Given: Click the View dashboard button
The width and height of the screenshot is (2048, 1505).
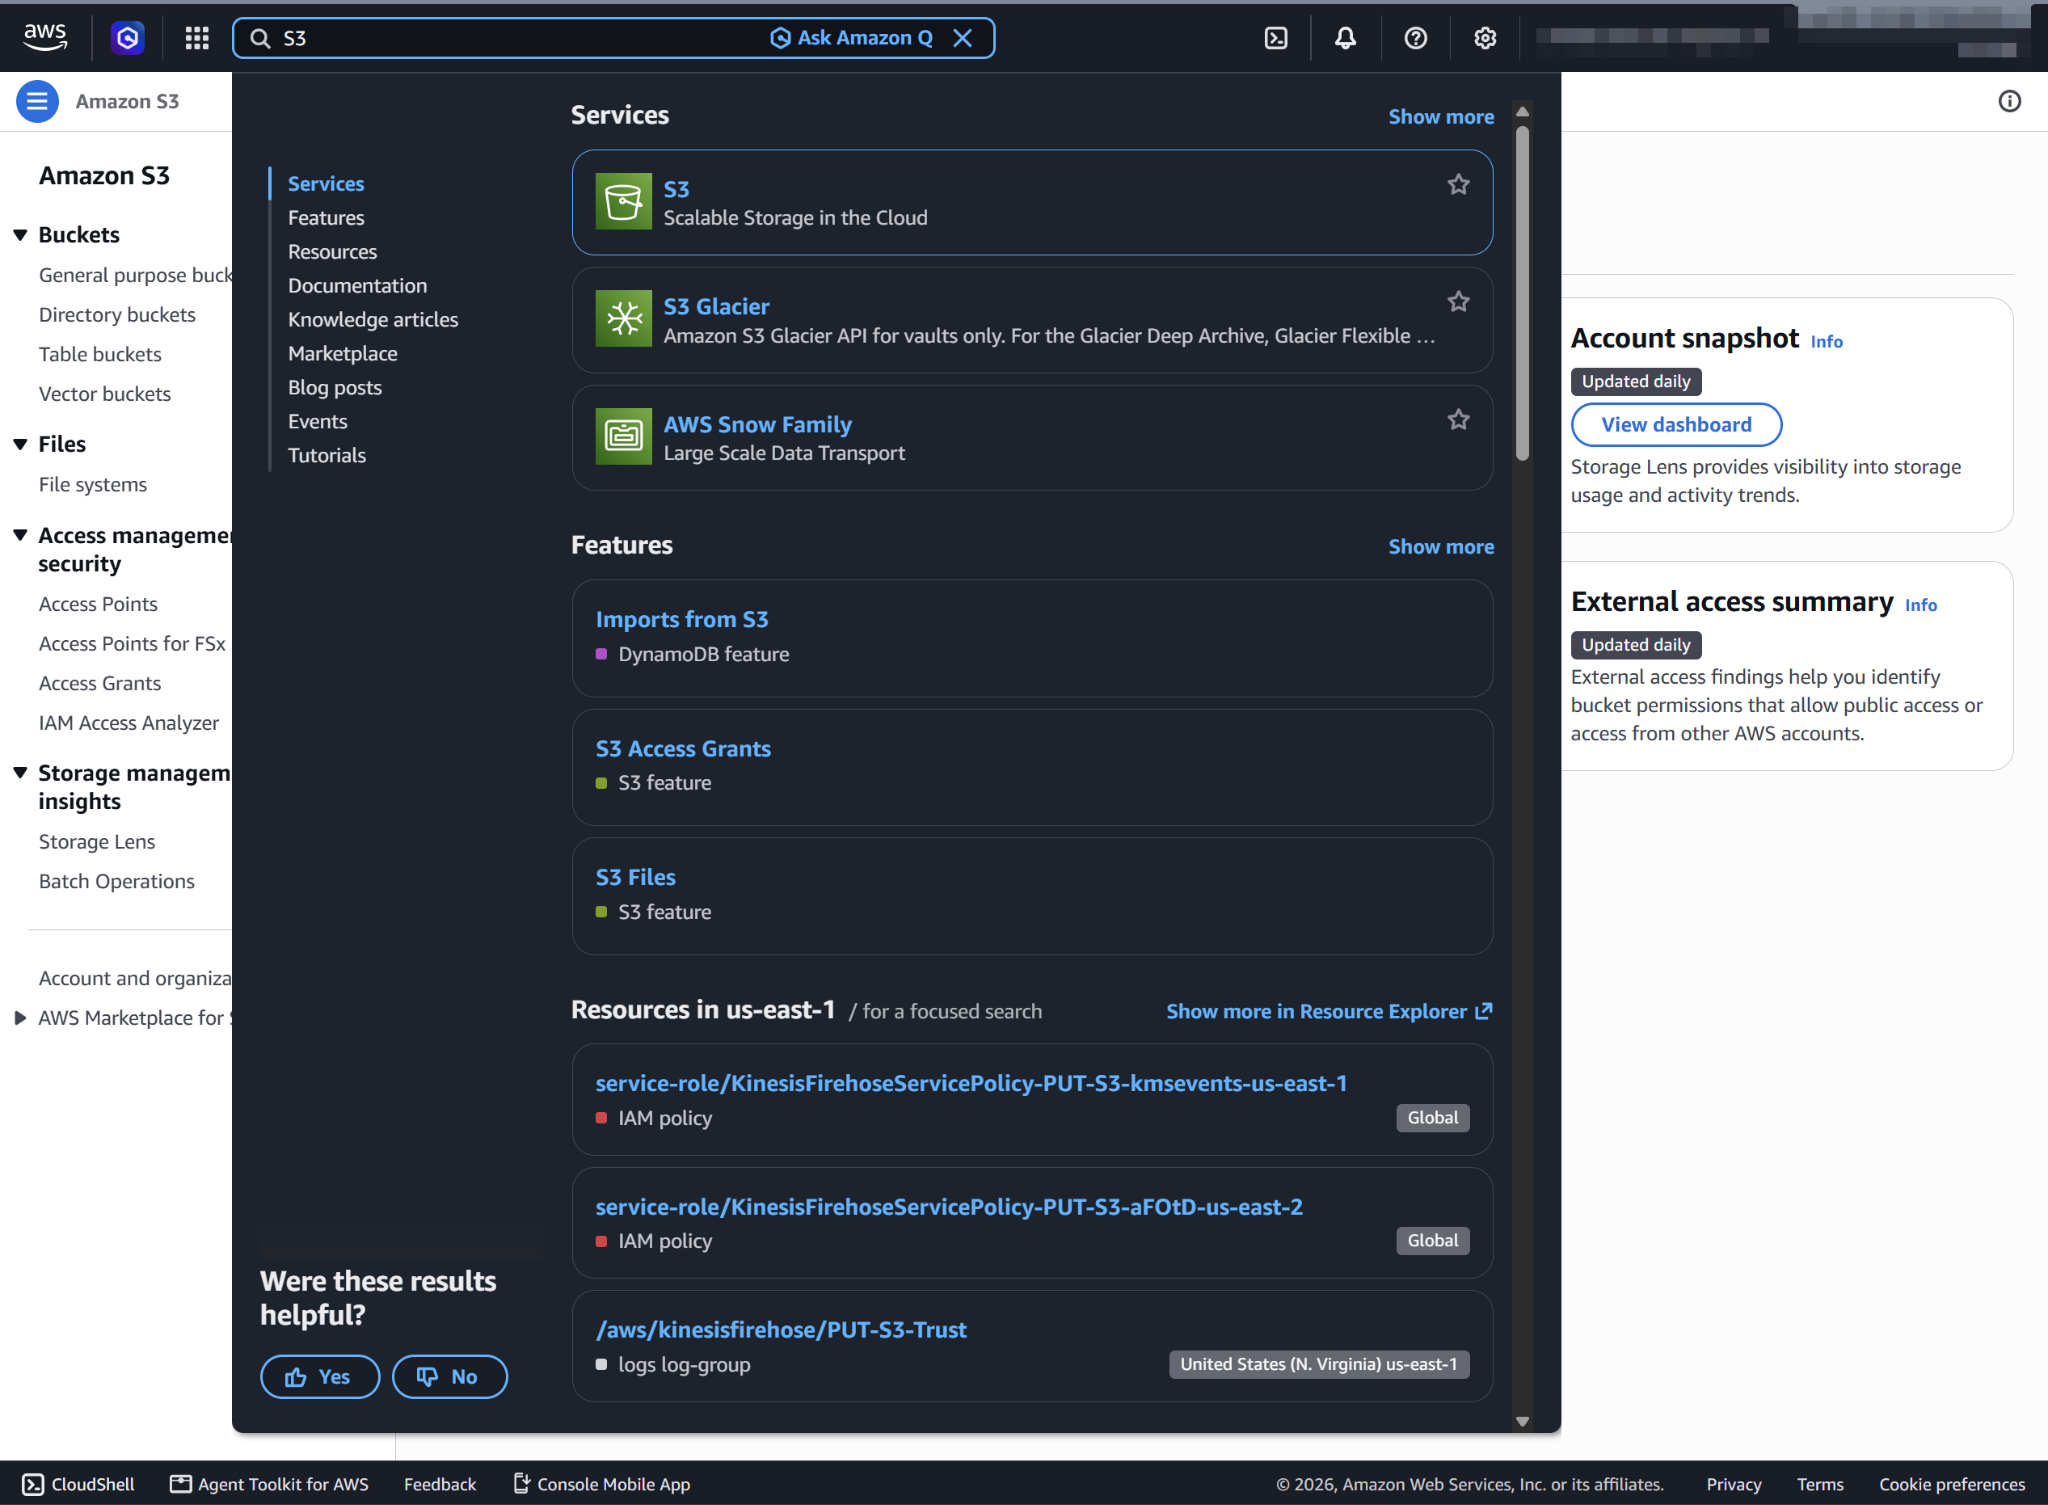Looking at the screenshot, I should click(x=1676, y=425).
